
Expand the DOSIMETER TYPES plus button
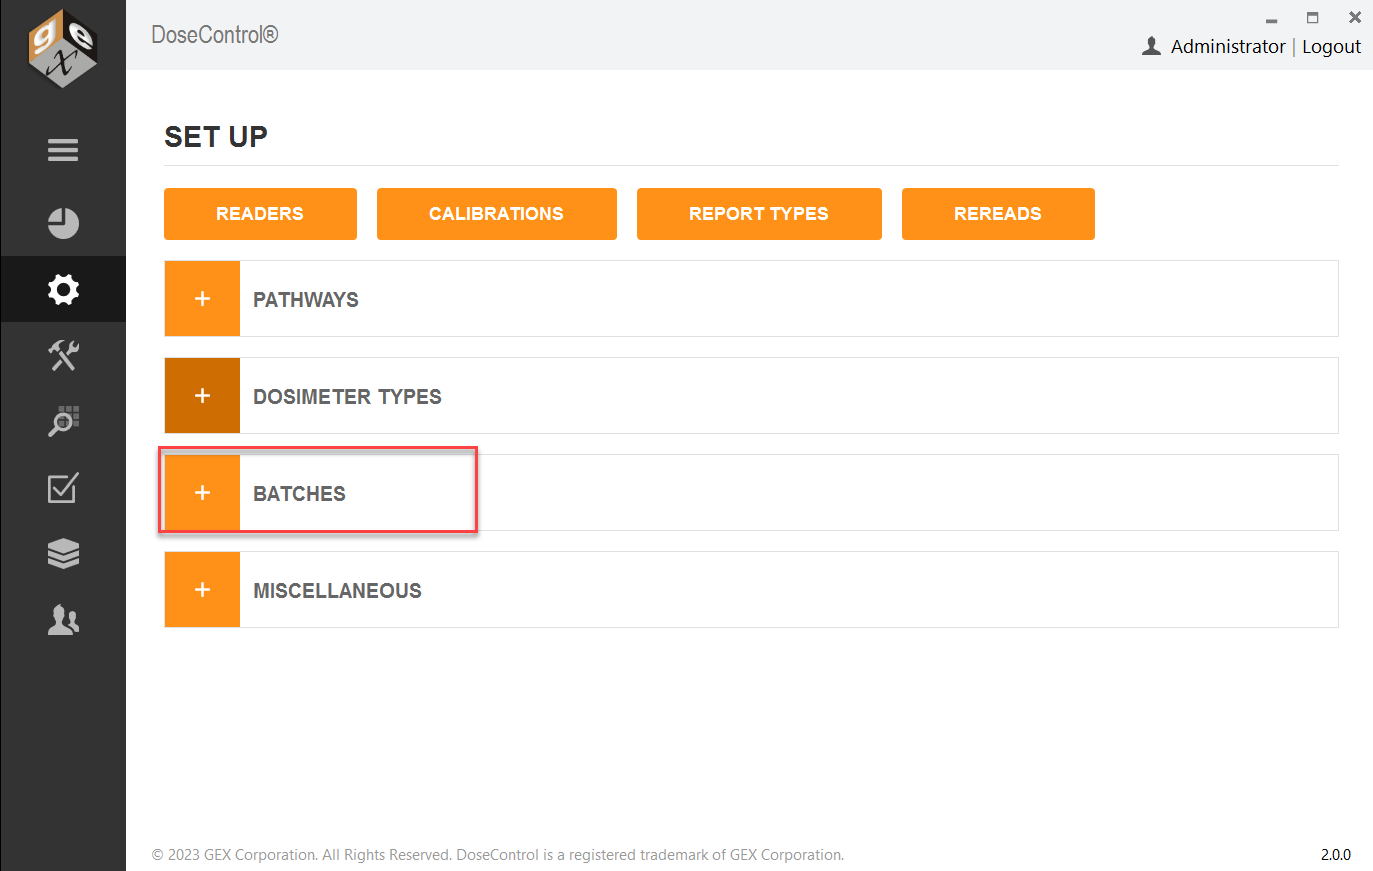202,396
